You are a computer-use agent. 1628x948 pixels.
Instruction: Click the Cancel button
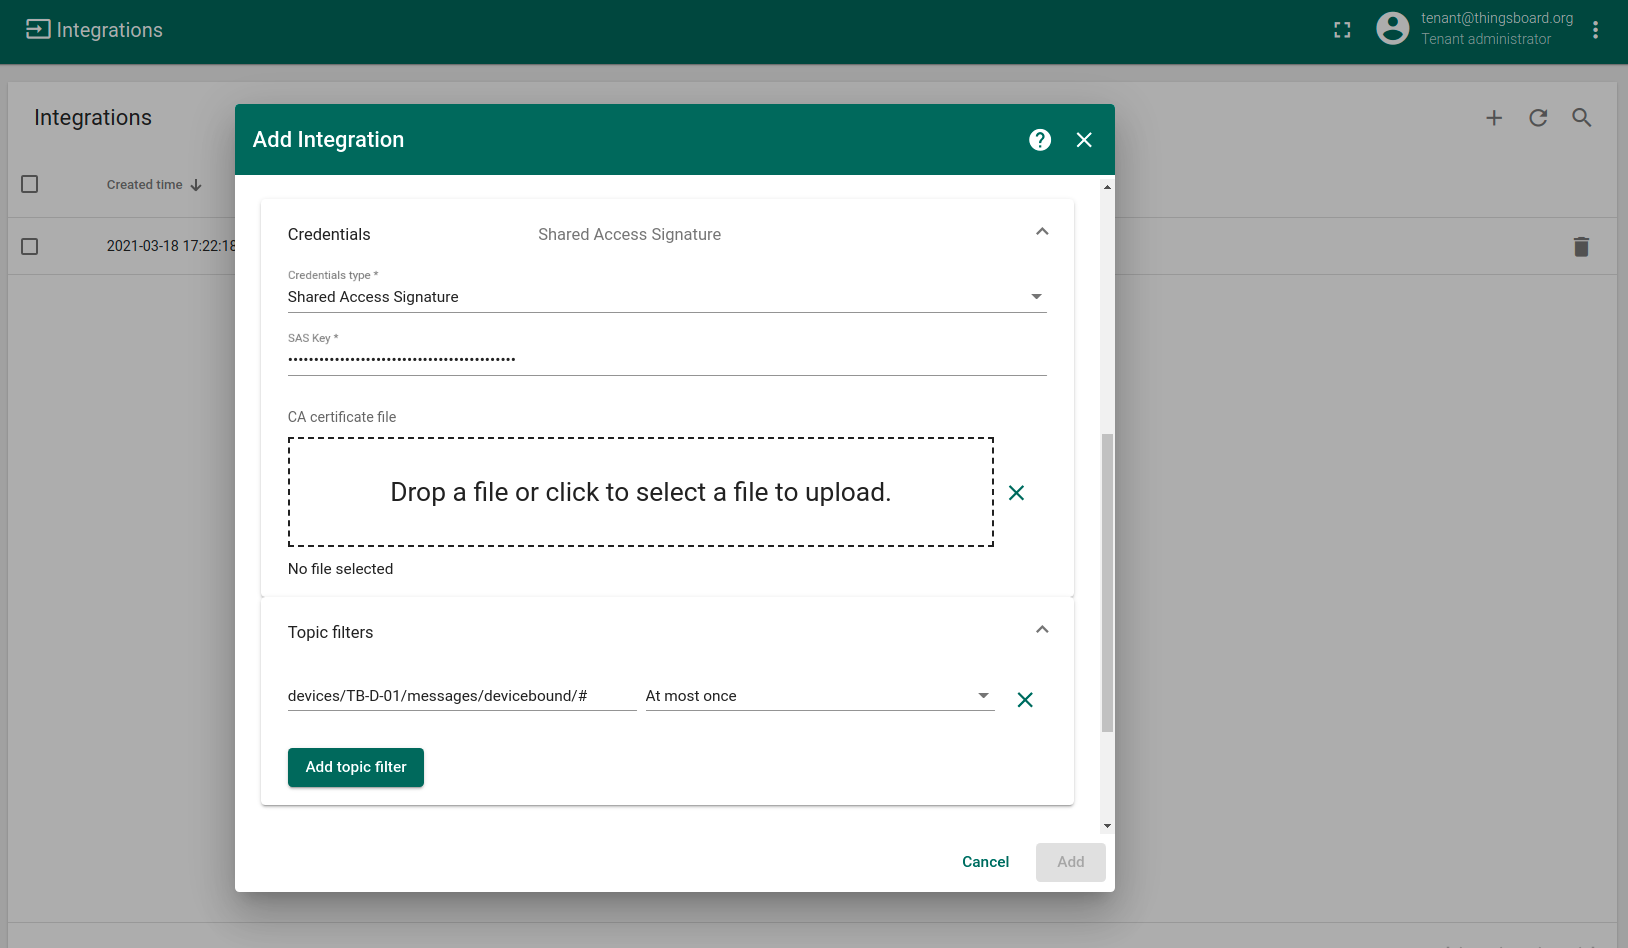coord(985,862)
